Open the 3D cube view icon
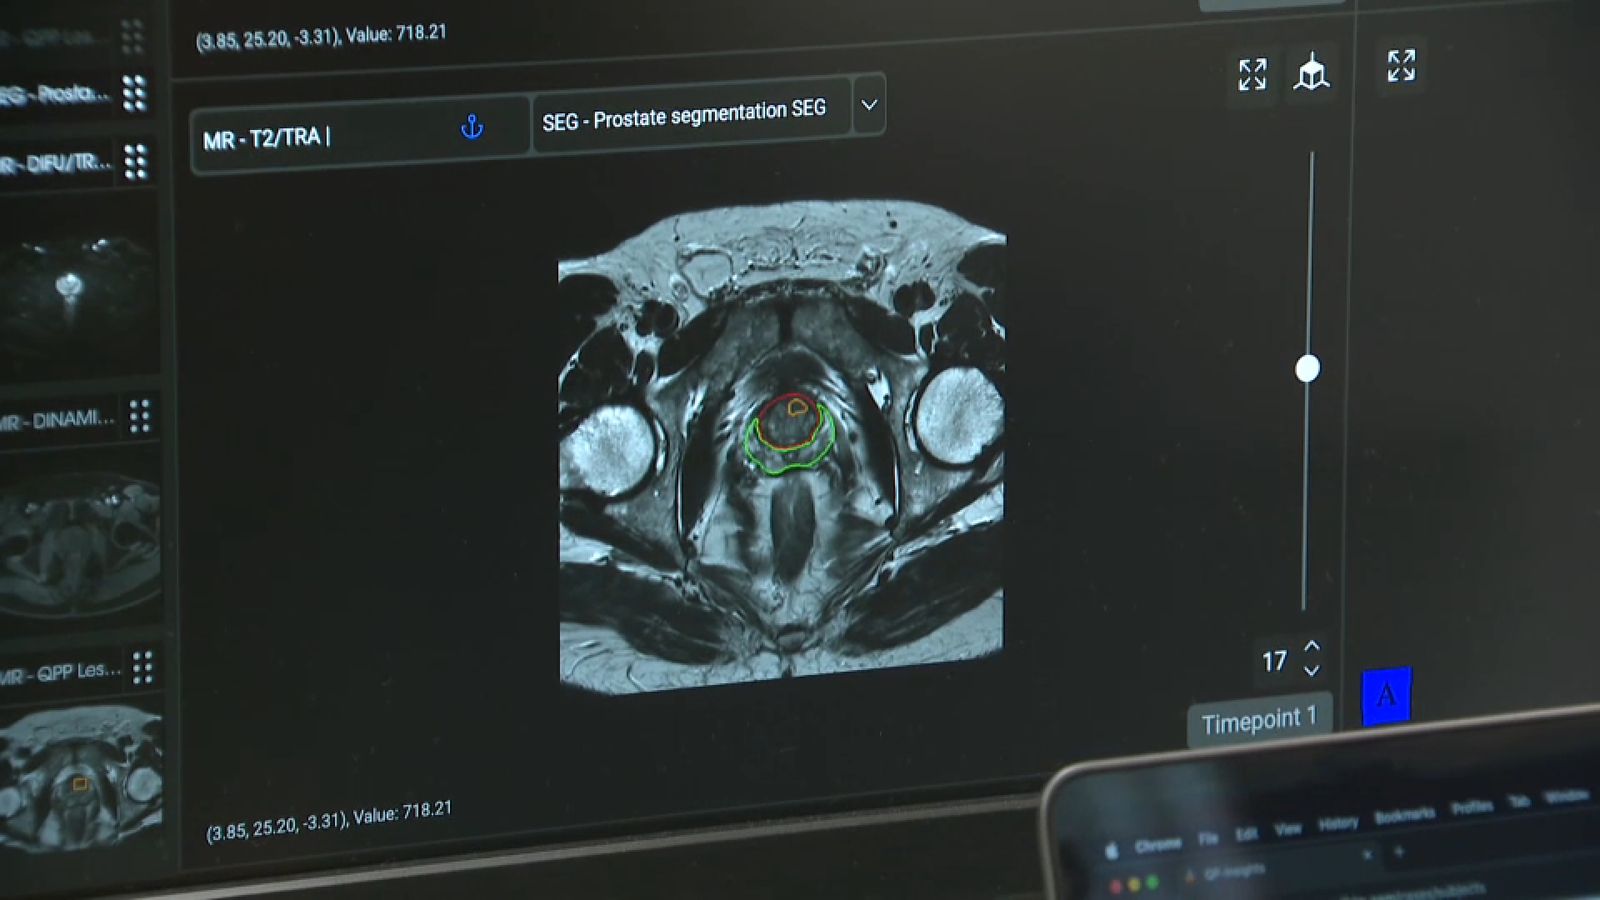Viewport: 1600px width, 900px height. pyautogui.click(x=1311, y=72)
